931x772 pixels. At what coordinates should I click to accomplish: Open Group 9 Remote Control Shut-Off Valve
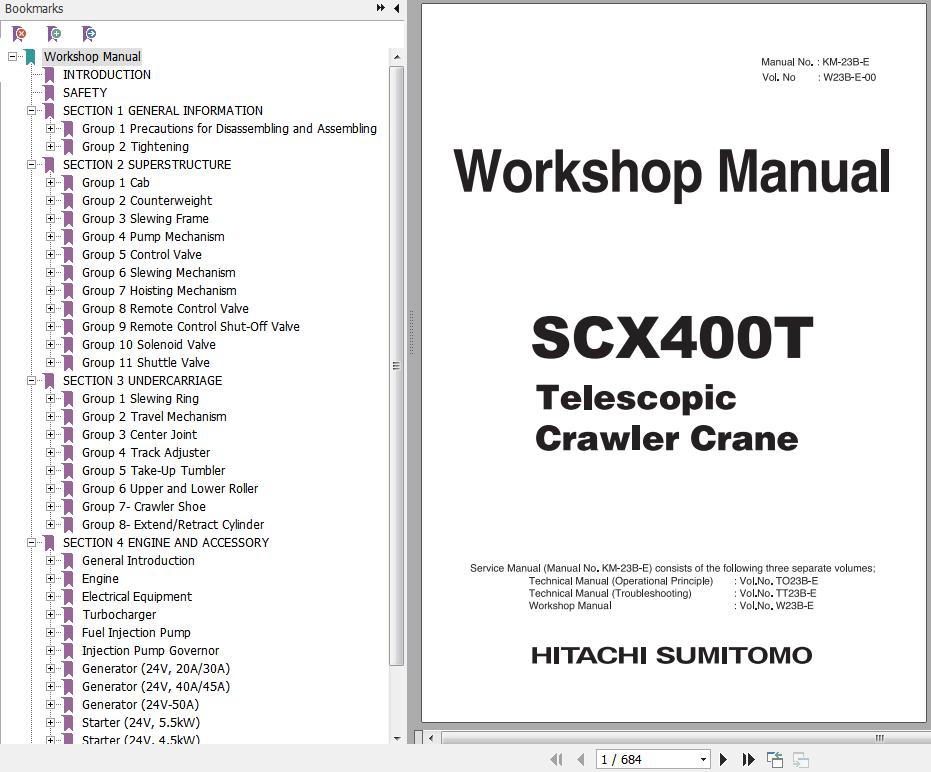[x=191, y=327]
